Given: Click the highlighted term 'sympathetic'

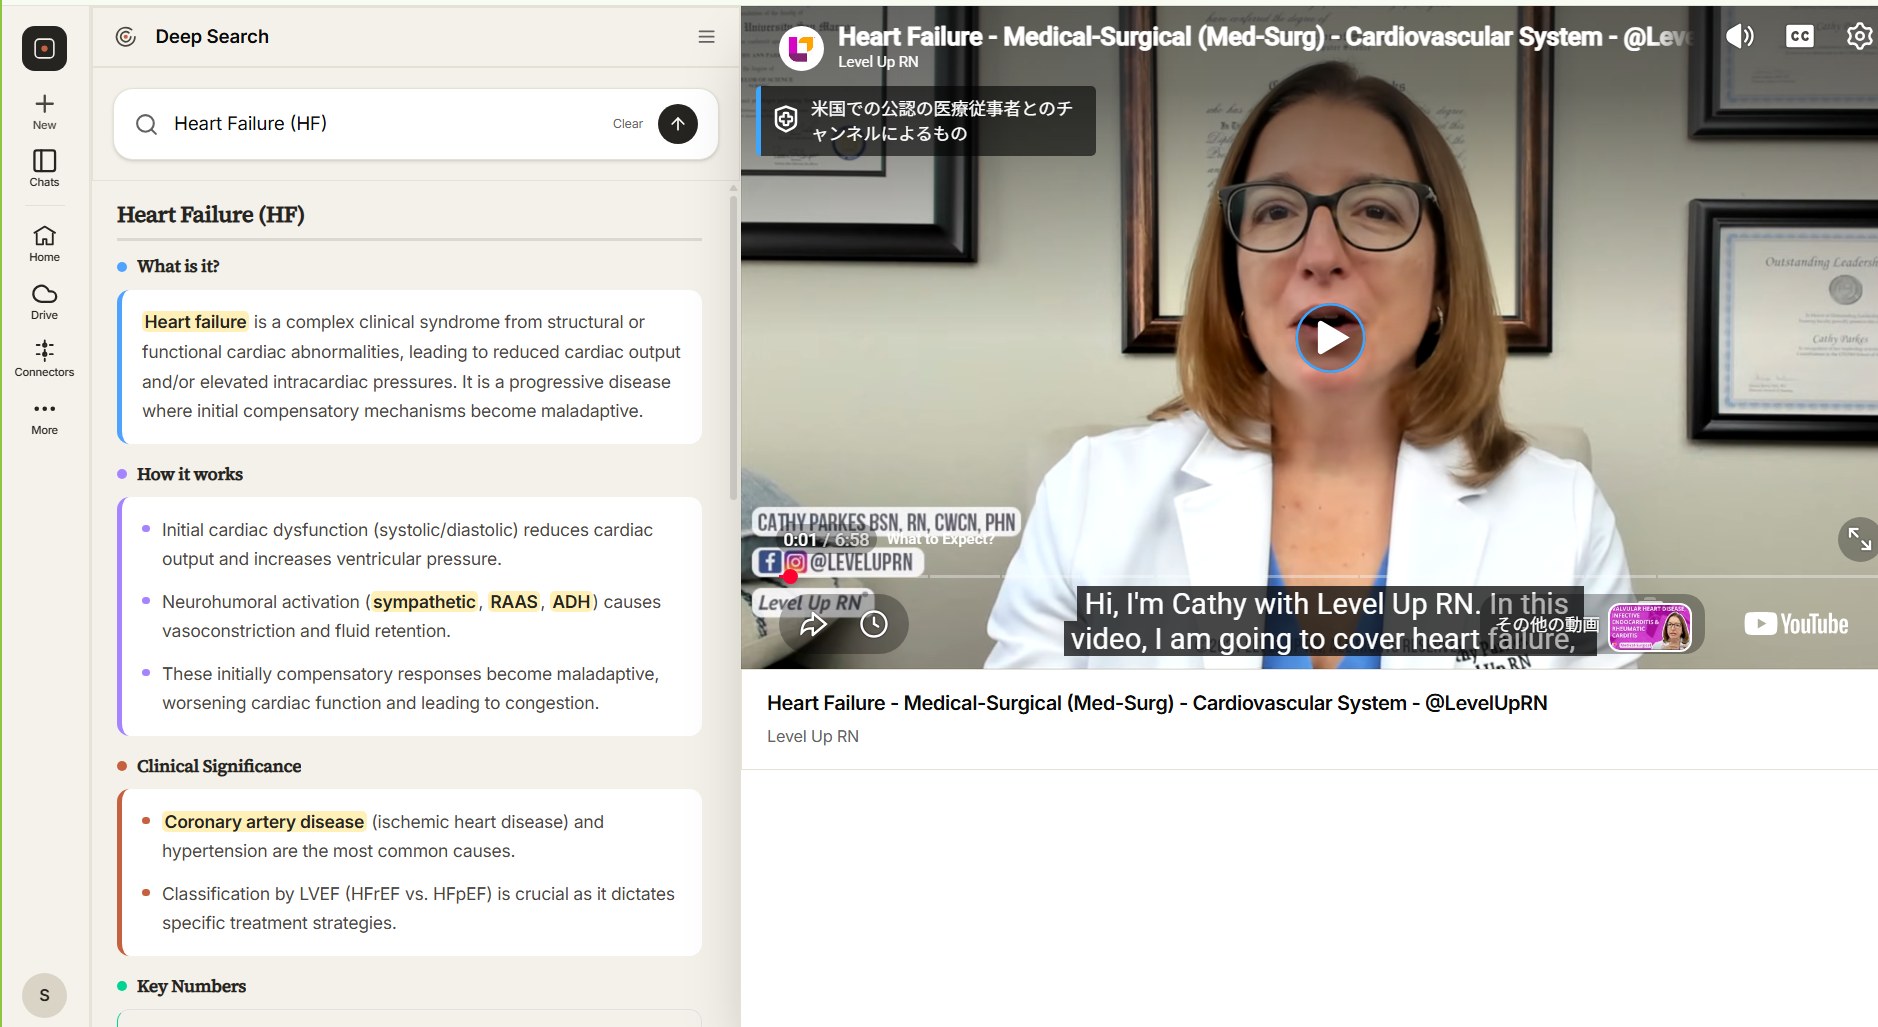Looking at the screenshot, I should 424,602.
